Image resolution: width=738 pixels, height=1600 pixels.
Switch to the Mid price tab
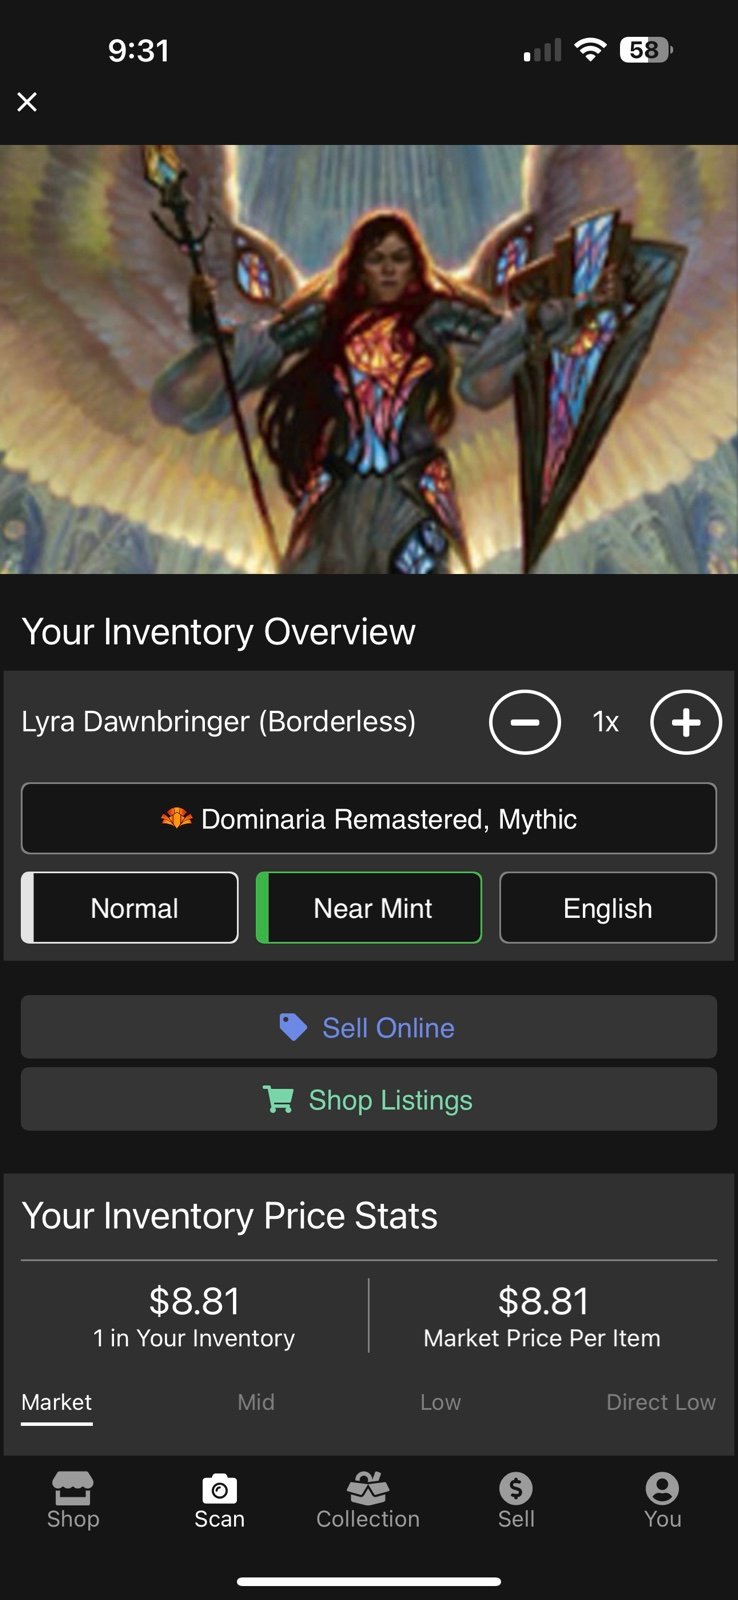(x=256, y=1402)
